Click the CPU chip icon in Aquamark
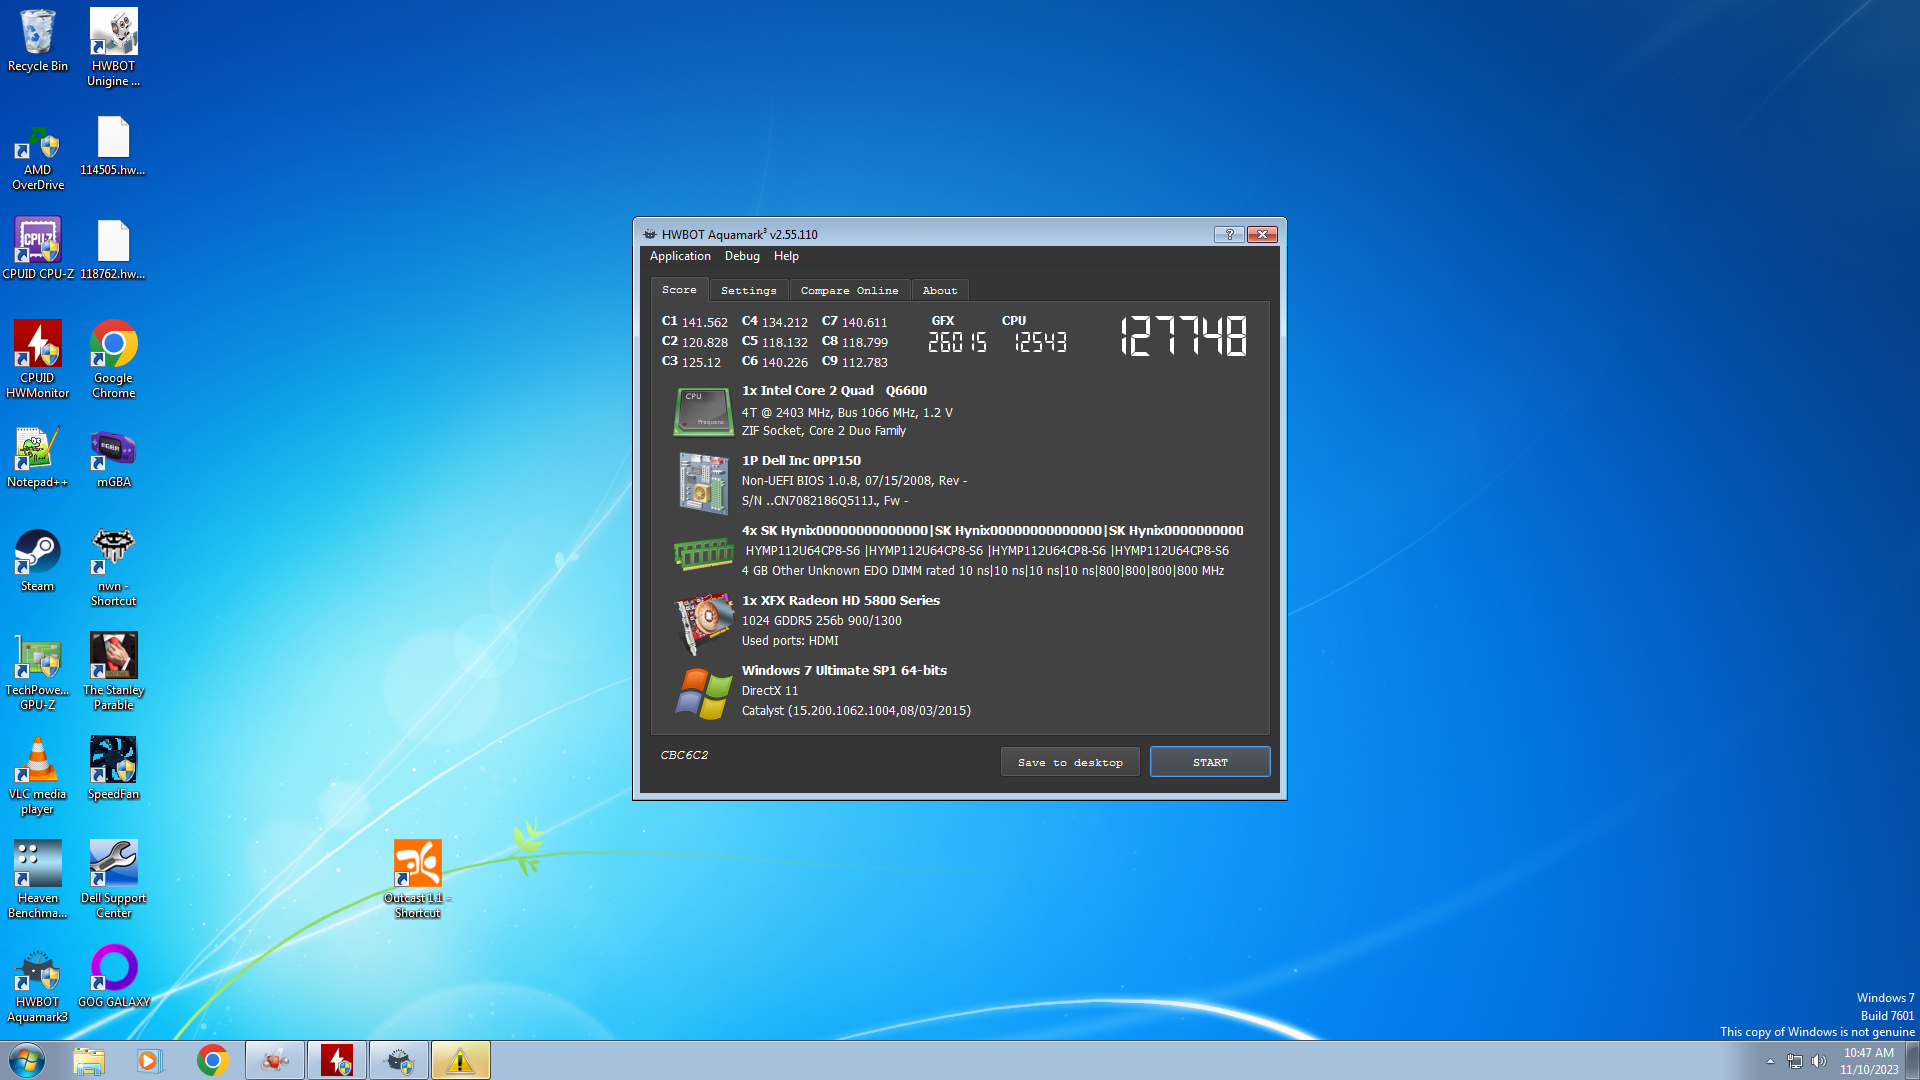 pyautogui.click(x=703, y=412)
